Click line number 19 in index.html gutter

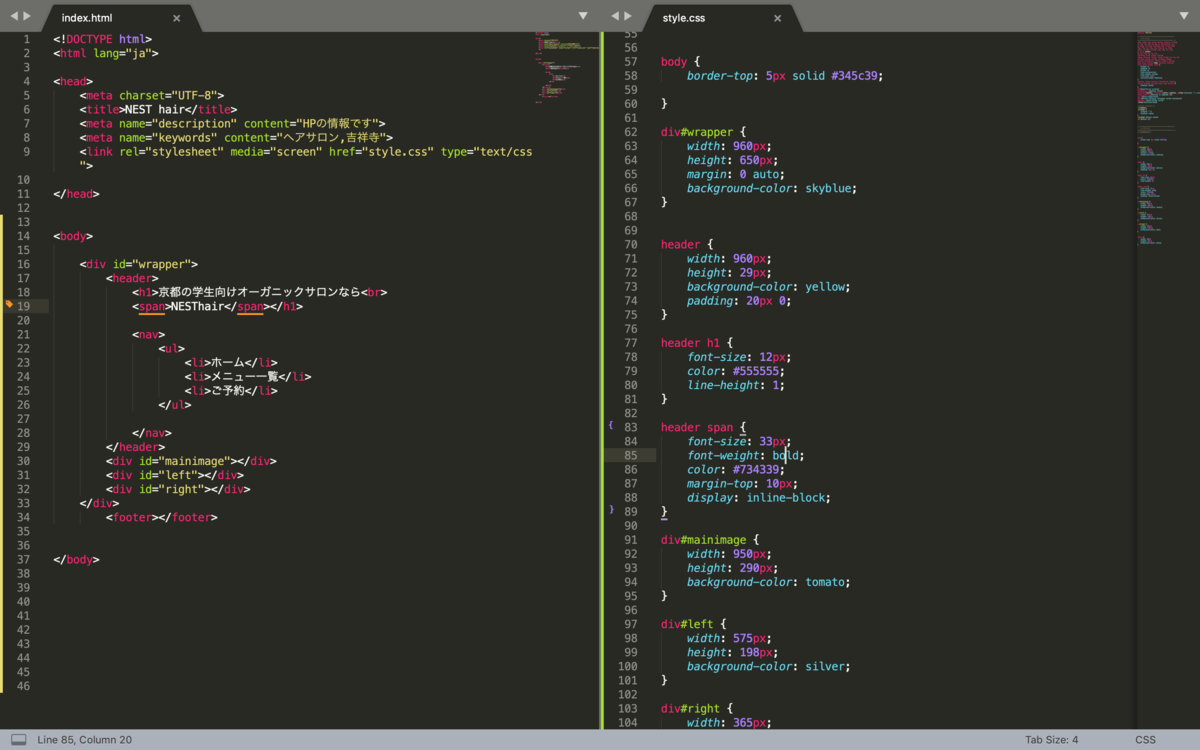(24, 306)
